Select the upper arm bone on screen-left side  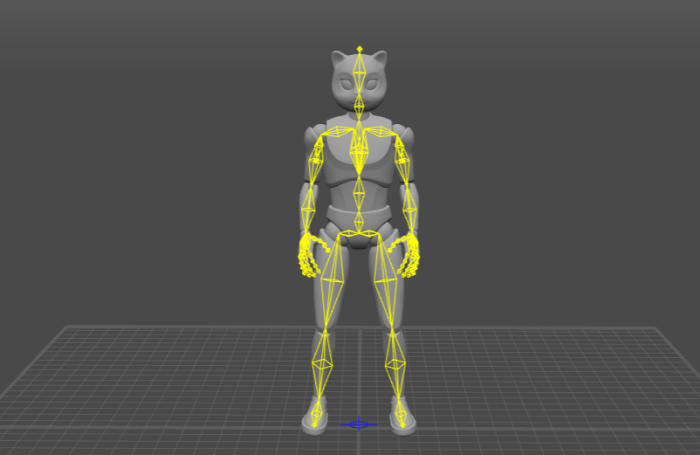click(315, 161)
